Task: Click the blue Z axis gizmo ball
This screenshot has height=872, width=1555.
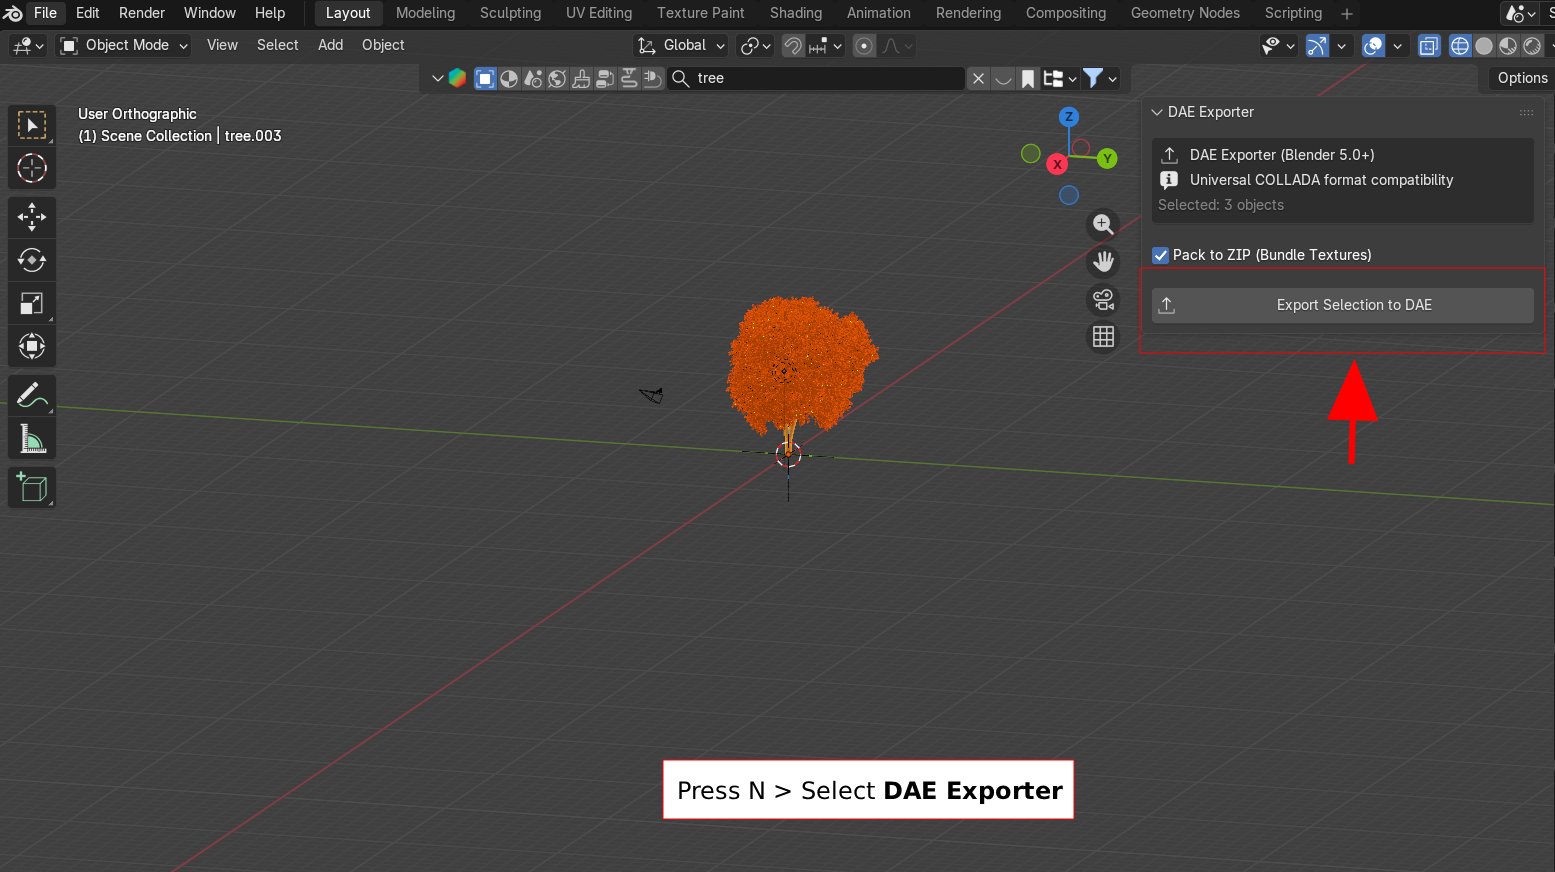Action: click(x=1069, y=117)
